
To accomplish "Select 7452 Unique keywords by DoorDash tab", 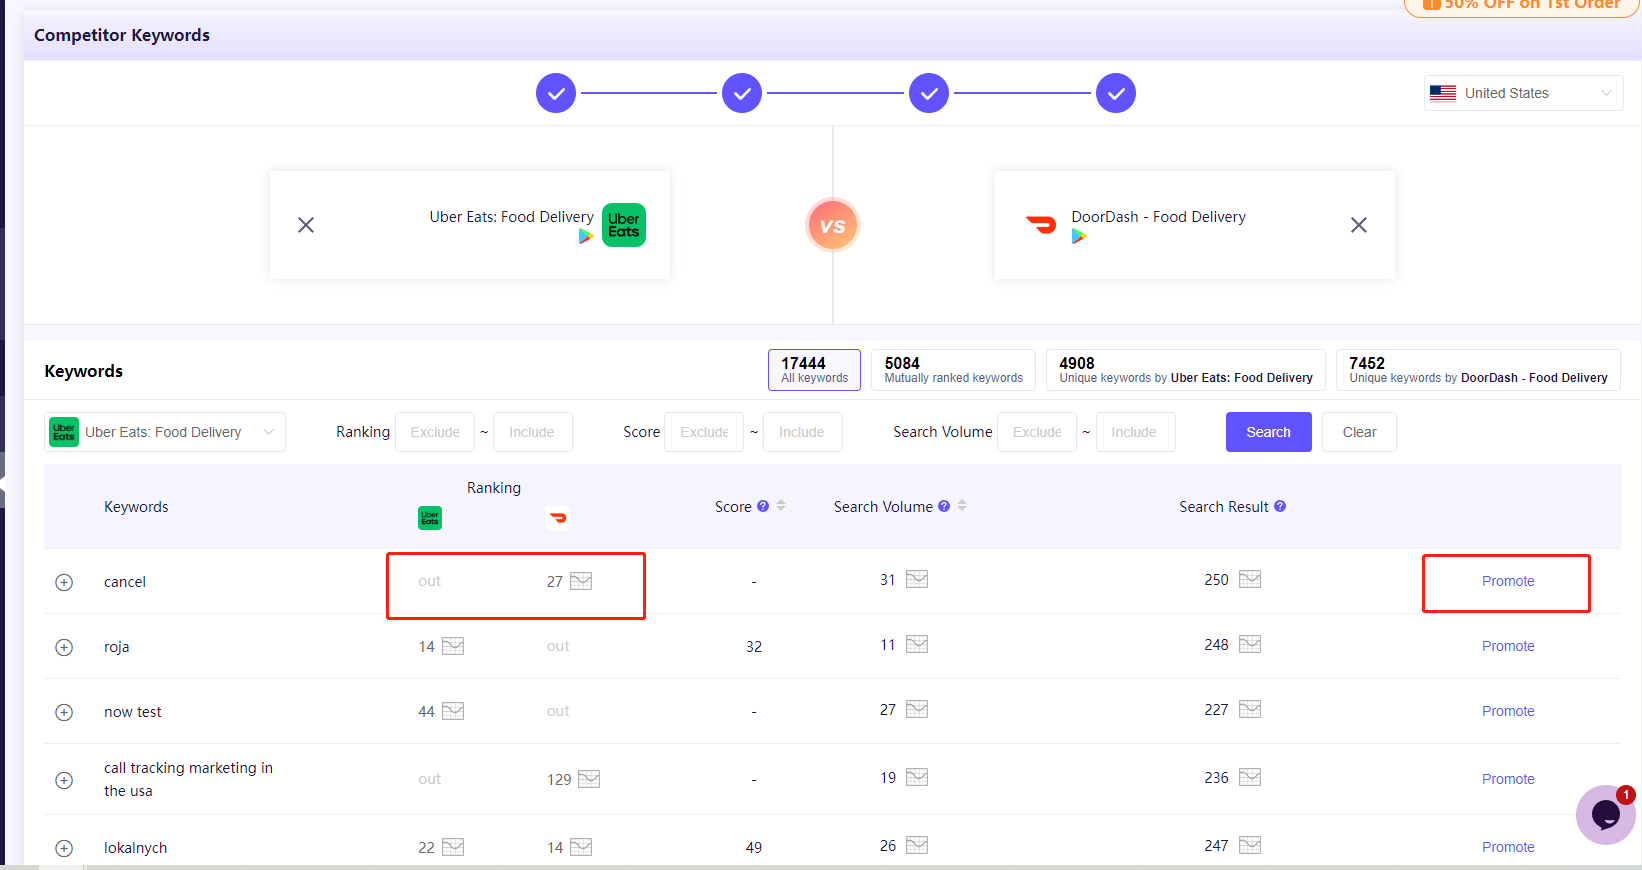I will (1478, 370).
